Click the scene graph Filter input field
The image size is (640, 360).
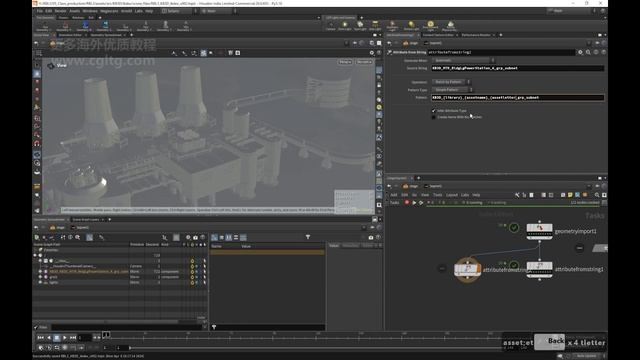pyautogui.click(x=127, y=327)
